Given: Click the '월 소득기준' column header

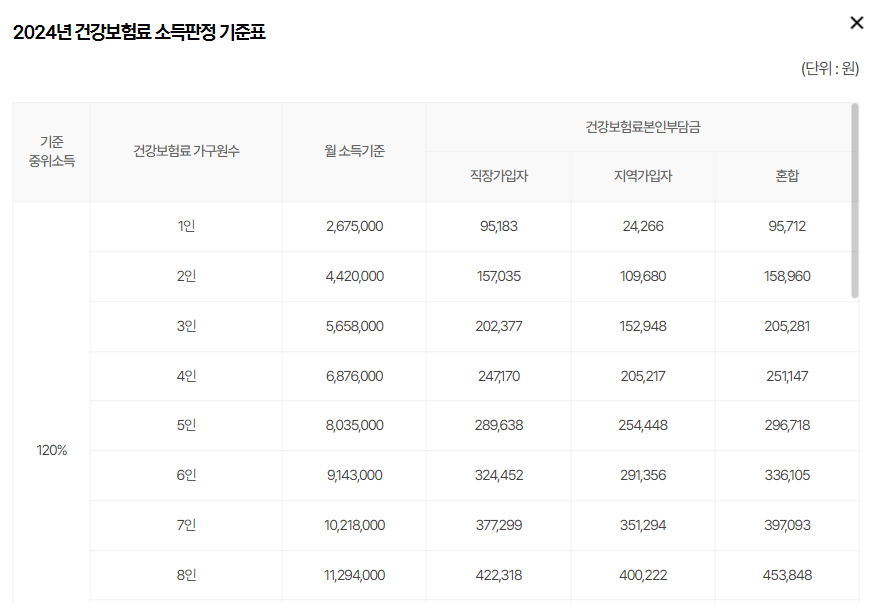Looking at the screenshot, I should click(x=354, y=151).
